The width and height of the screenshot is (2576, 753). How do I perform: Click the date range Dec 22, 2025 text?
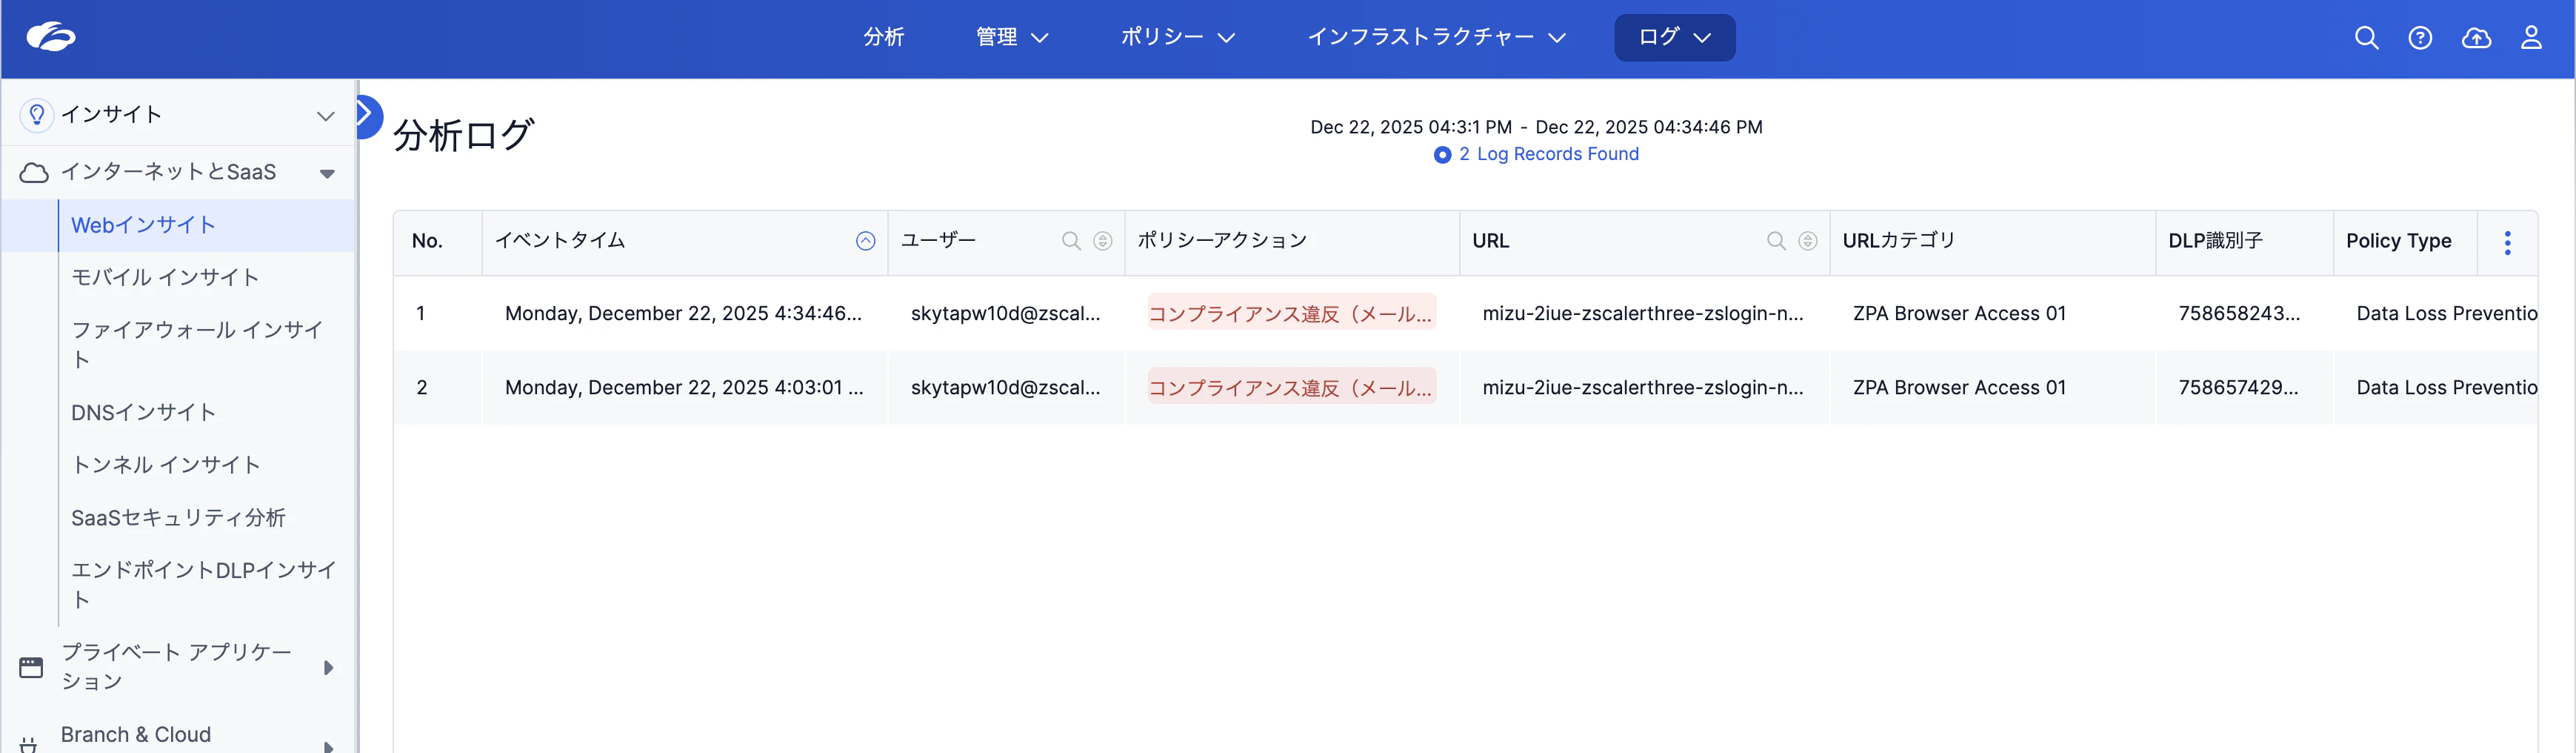click(1536, 127)
